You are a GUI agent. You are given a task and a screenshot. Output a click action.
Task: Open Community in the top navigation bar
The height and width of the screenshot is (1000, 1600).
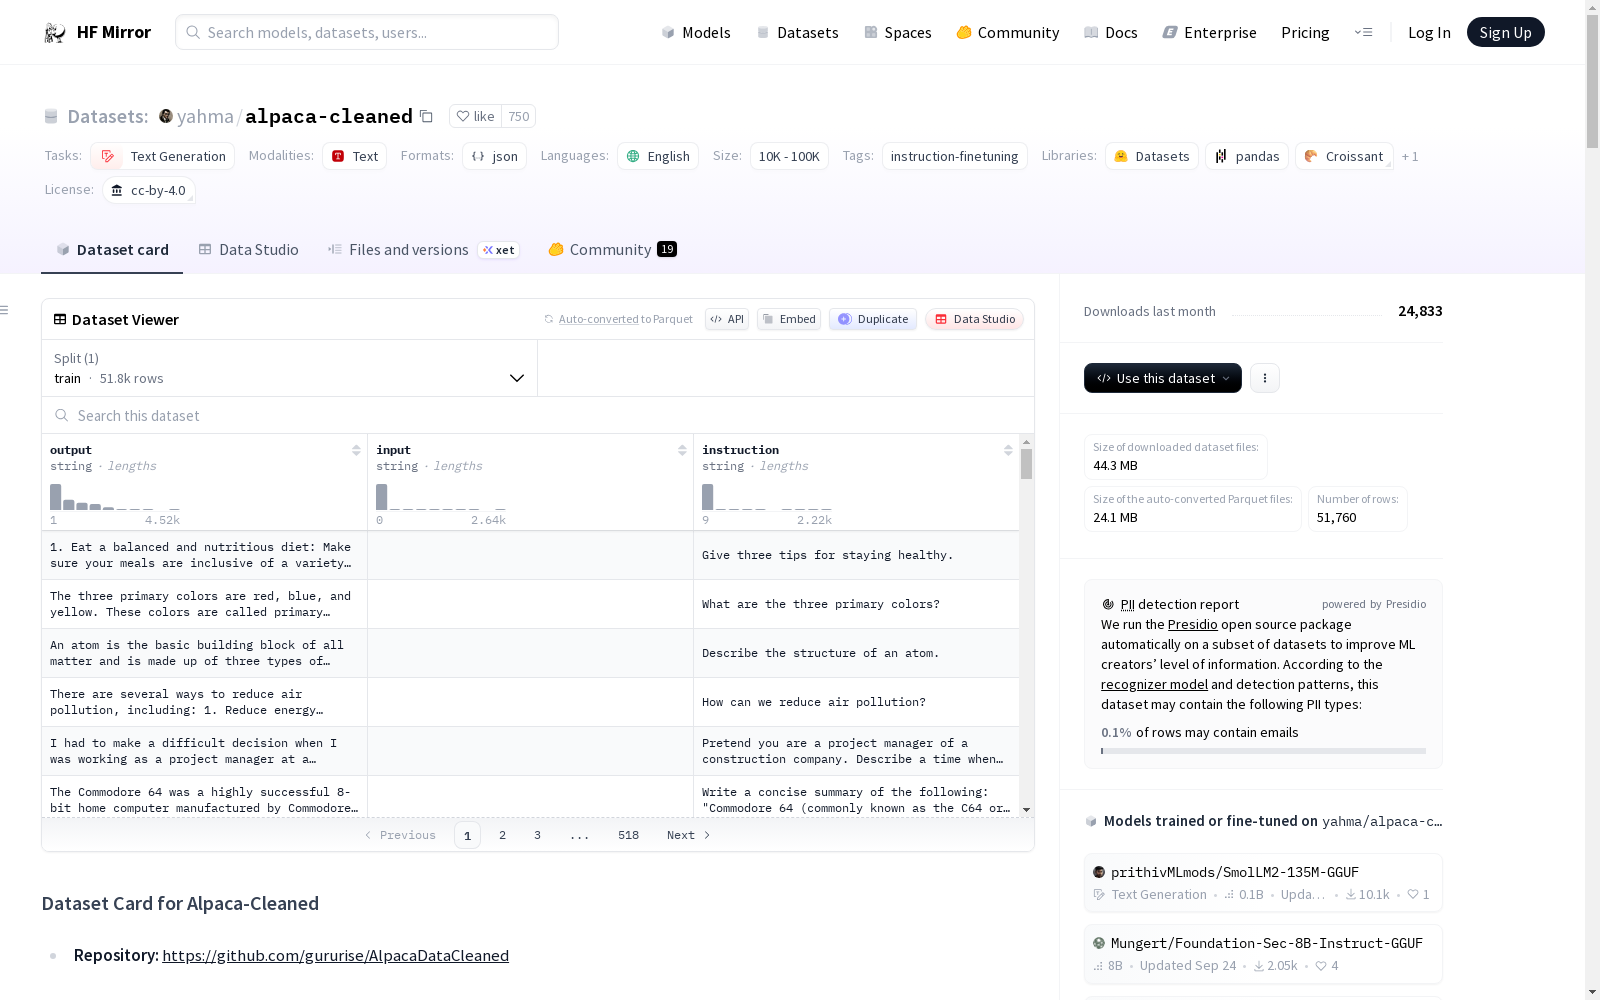click(x=1008, y=33)
